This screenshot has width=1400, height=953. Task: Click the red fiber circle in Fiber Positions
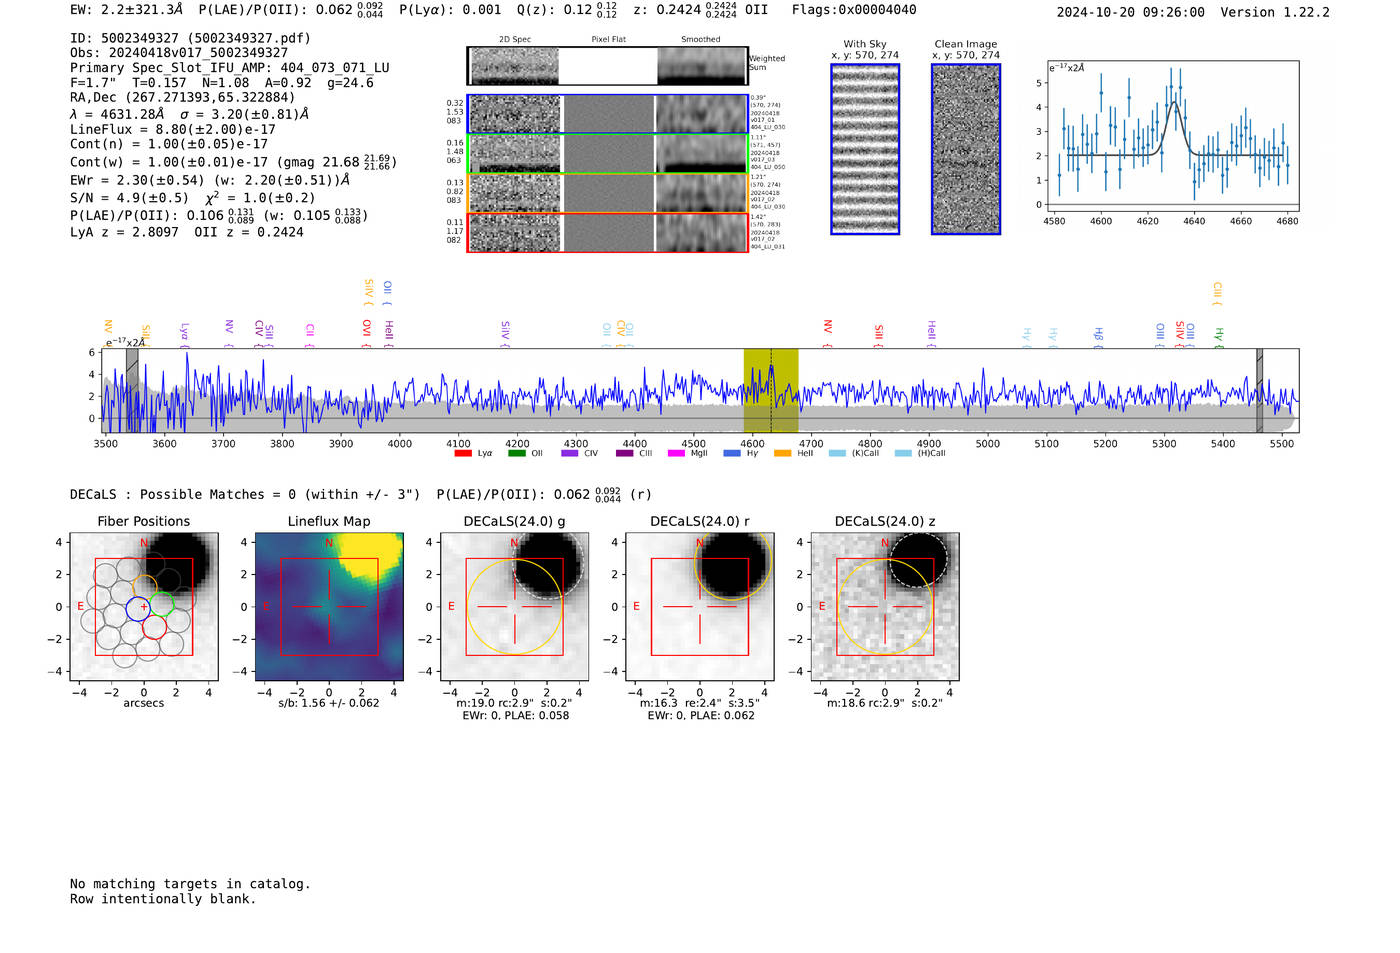pyautogui.click(x=154, y=627)
